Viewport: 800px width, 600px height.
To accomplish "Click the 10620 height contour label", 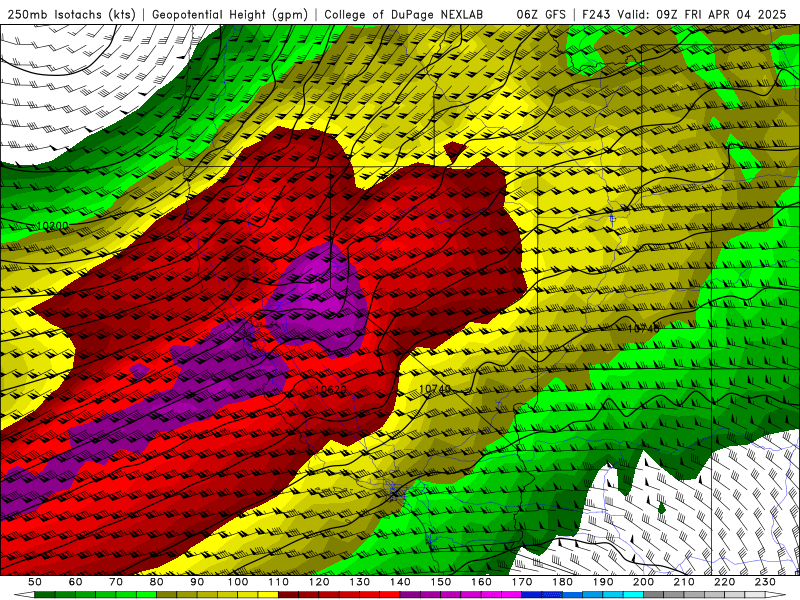I will 331,389.
